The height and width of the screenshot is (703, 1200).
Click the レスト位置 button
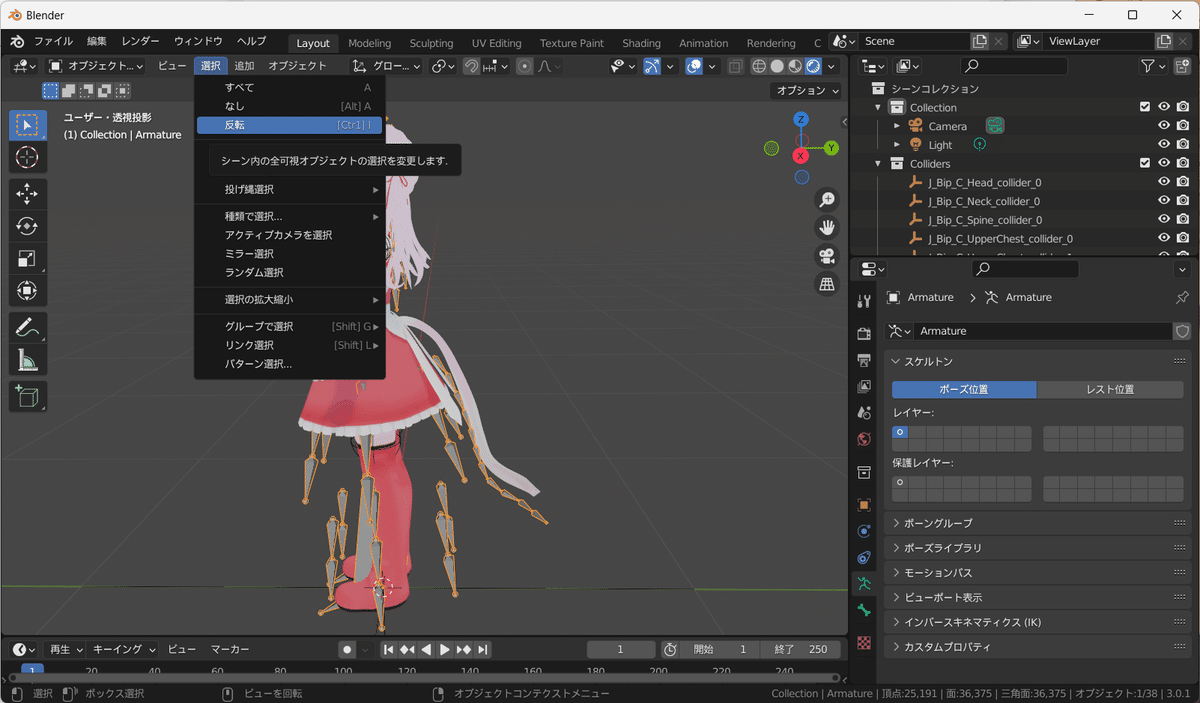click(1110, 390)
